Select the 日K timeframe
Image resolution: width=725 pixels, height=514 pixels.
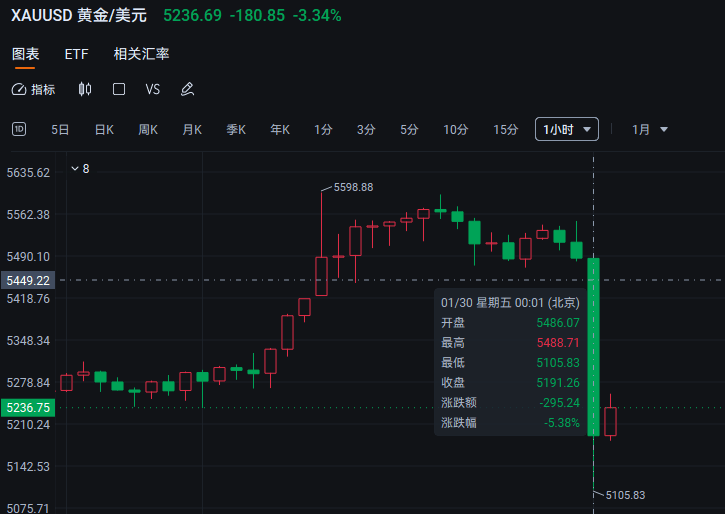click(x=104, y=129)
